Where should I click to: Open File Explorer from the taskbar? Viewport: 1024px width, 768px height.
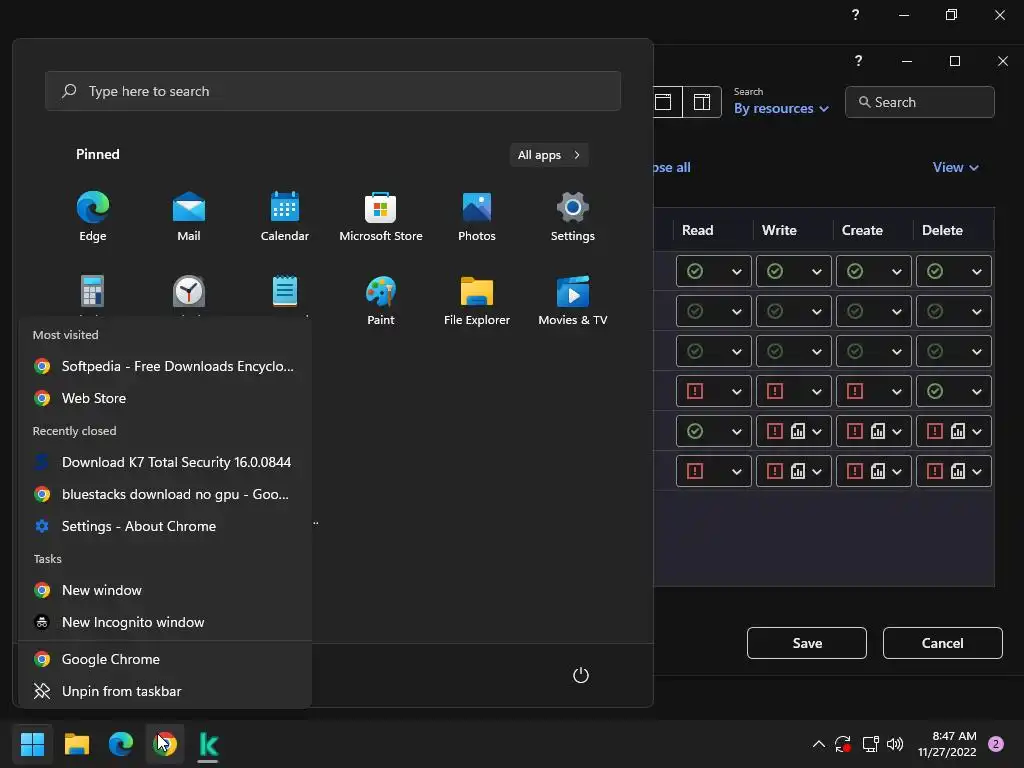pos(76,744)
